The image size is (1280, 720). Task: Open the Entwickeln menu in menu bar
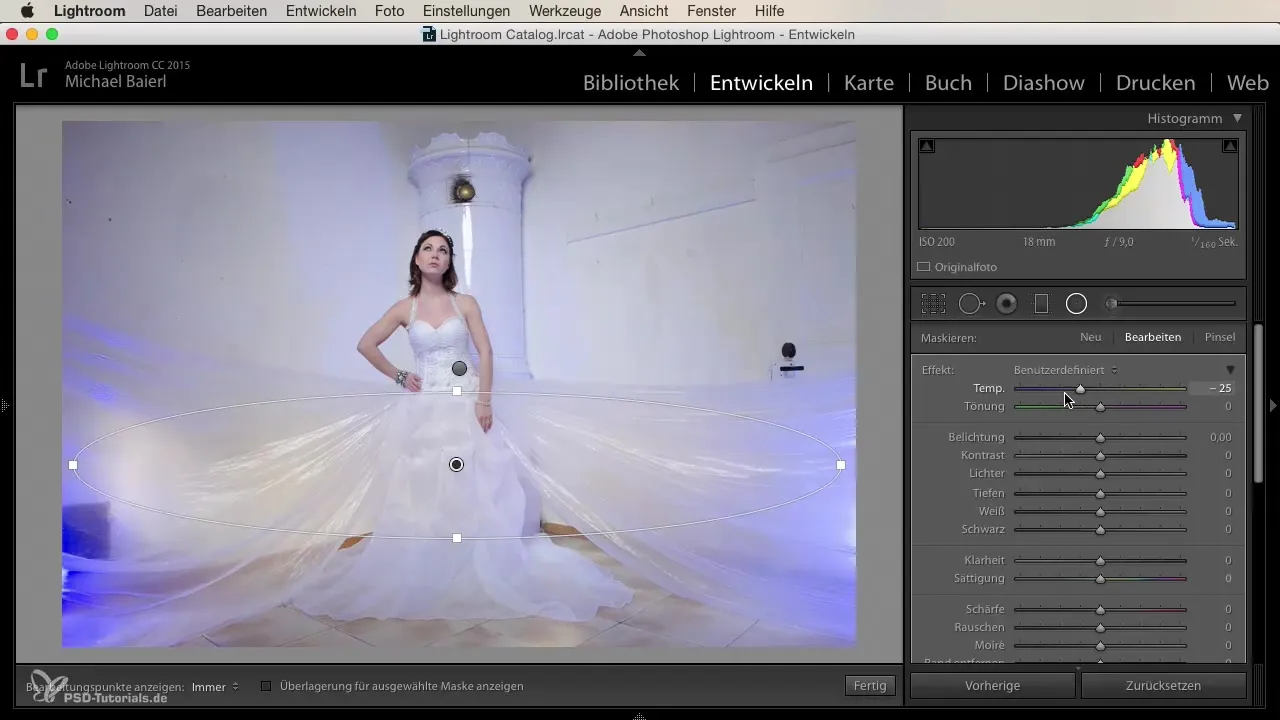click(321, 11)
